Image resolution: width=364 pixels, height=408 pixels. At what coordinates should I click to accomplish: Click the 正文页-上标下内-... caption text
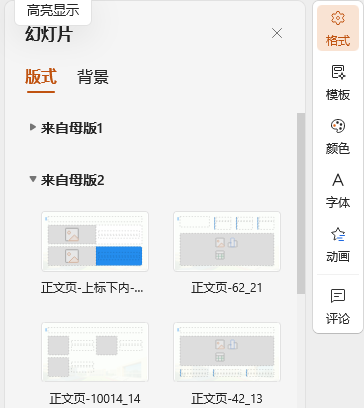[92, 287]
